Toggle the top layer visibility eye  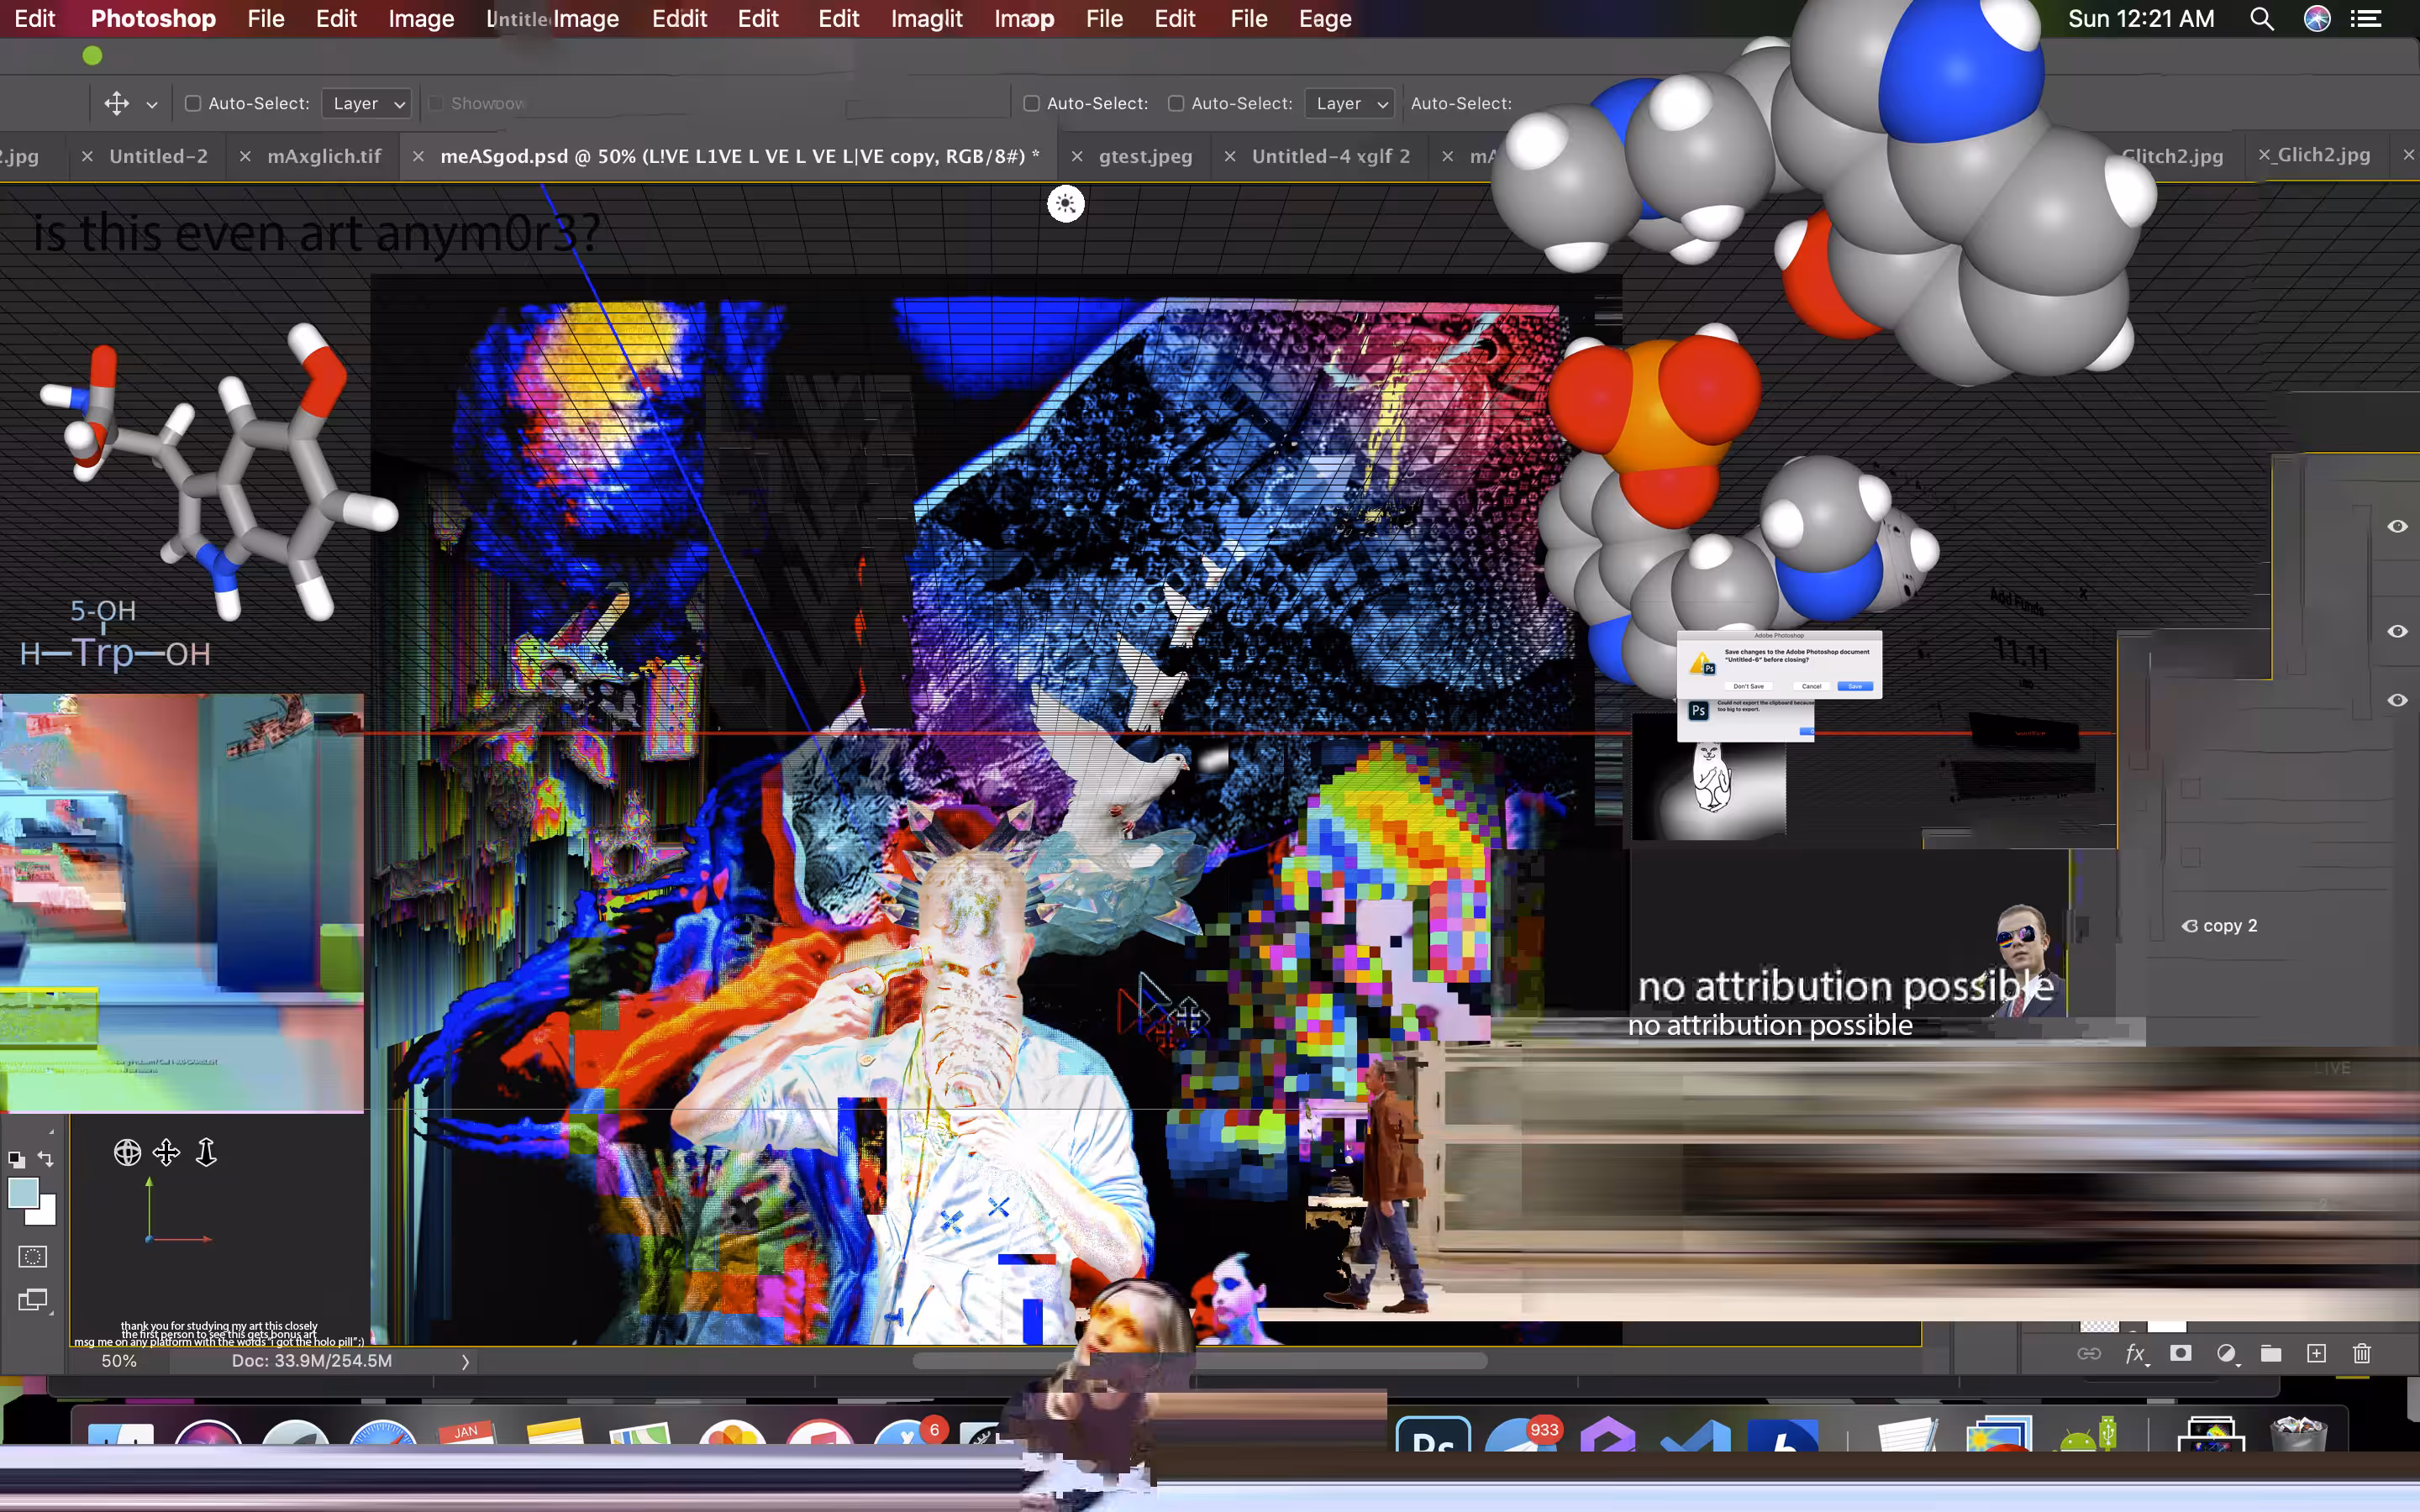(x=2397, y=526)
